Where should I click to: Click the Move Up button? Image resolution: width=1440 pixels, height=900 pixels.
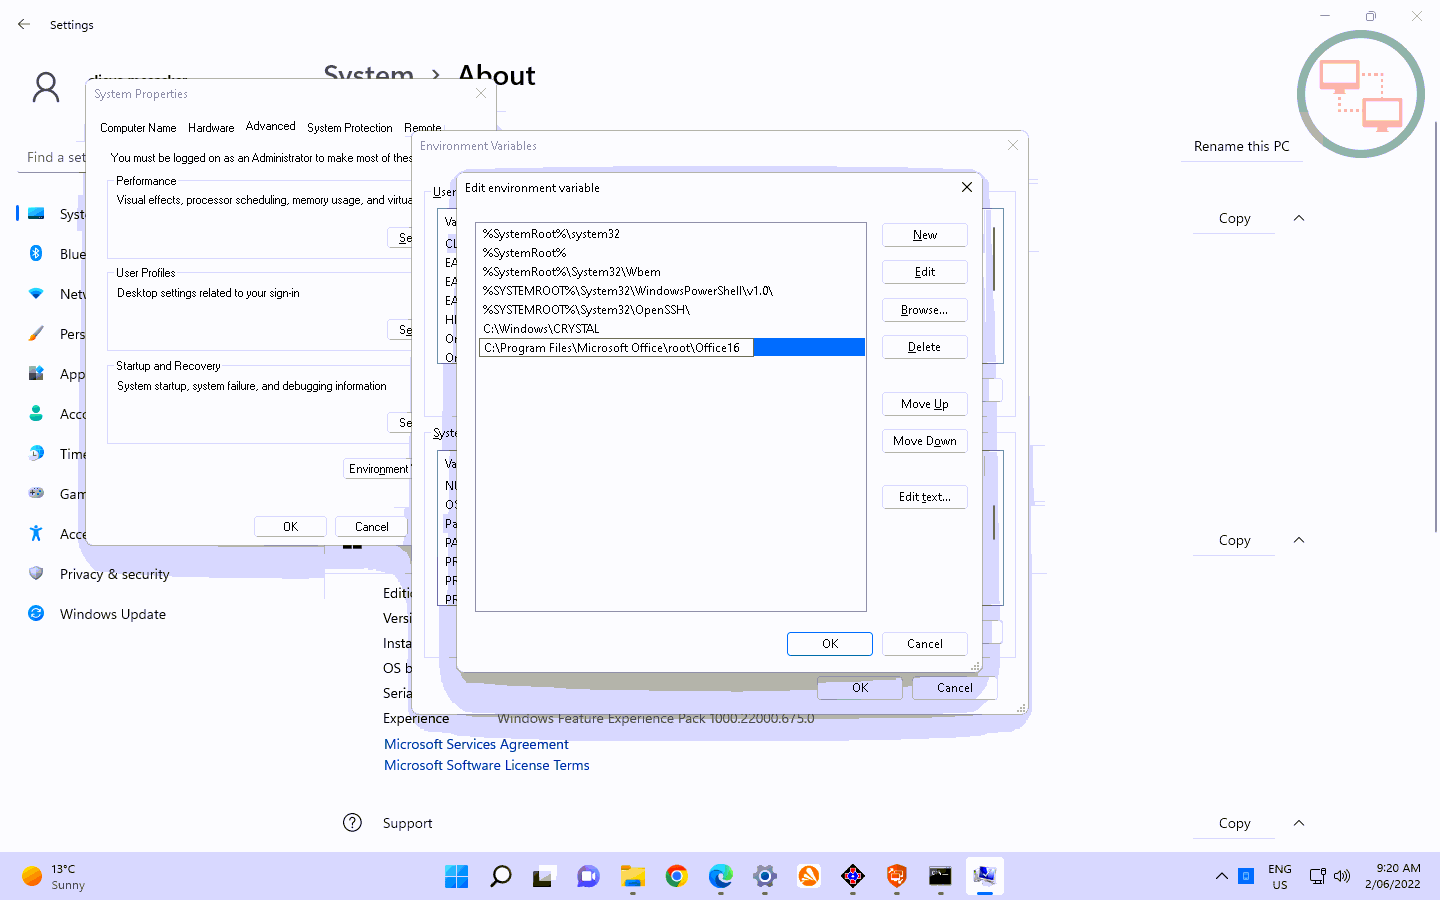[x=924, y=404]
